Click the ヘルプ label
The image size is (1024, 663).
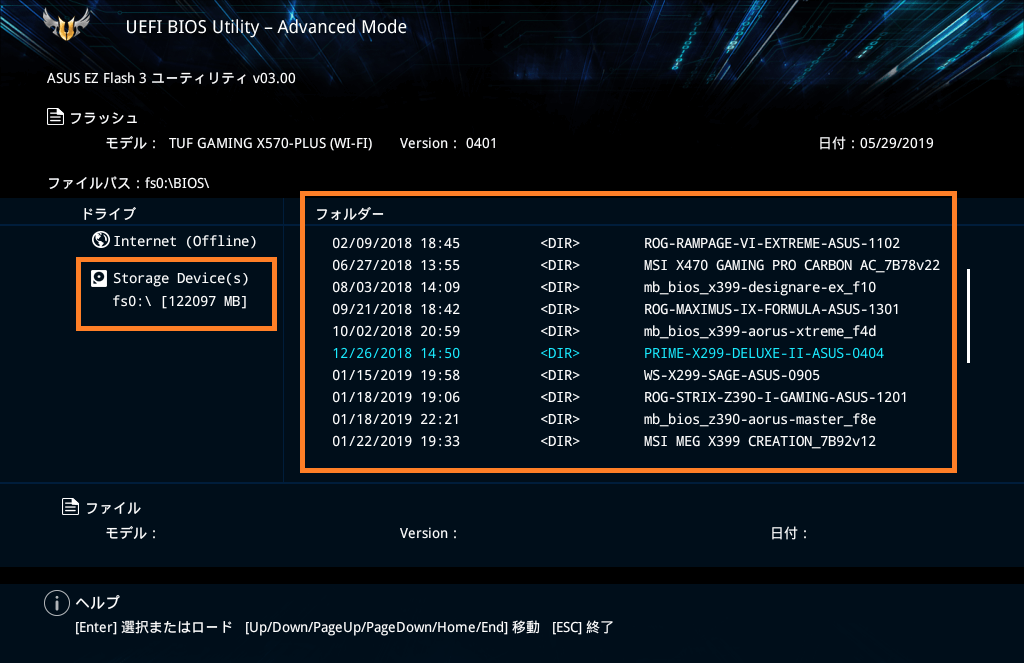coord(98,602)
